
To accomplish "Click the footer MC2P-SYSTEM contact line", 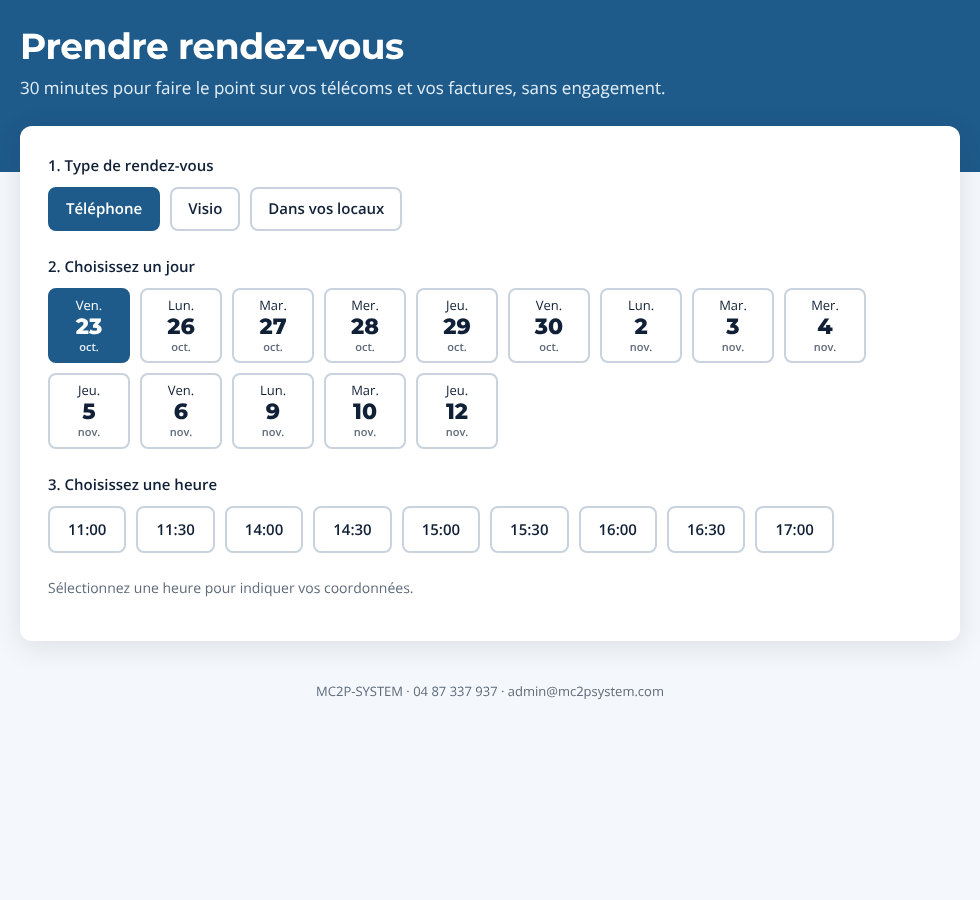I will [x=490, y=691].
